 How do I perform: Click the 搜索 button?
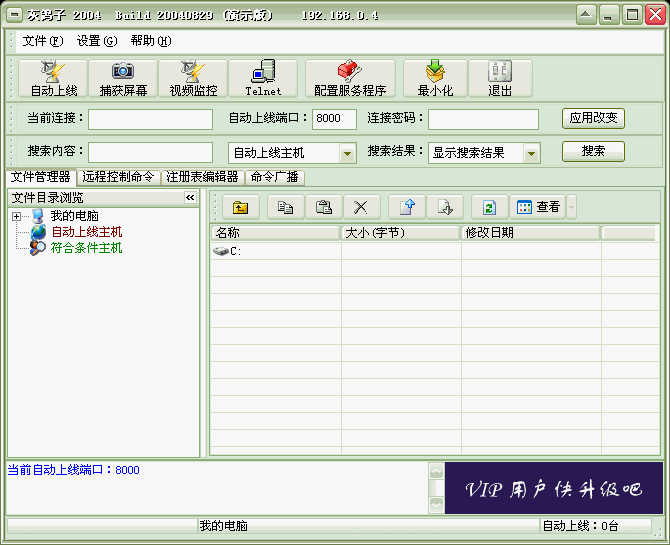point(593,151)
